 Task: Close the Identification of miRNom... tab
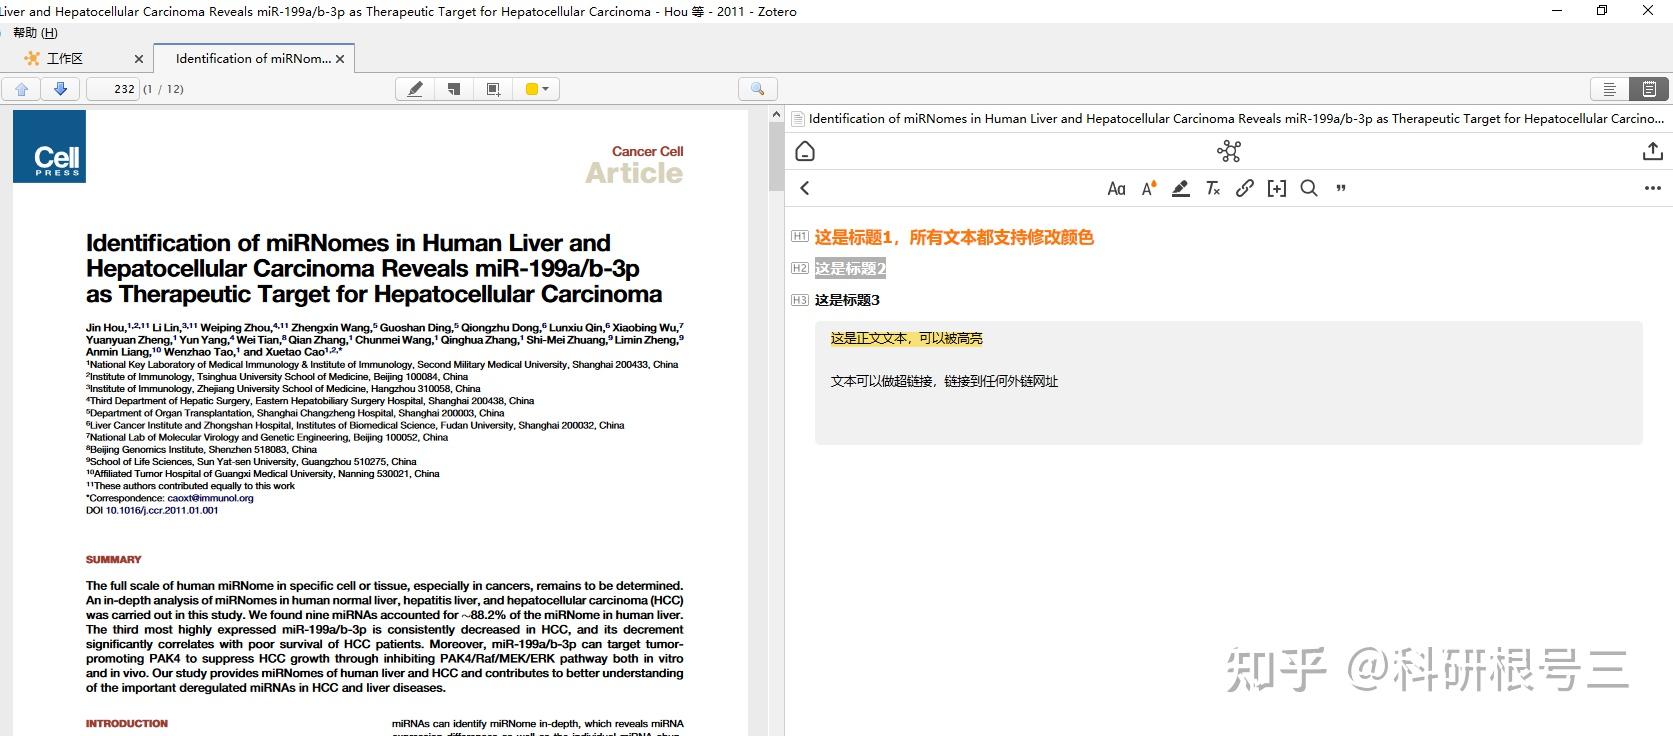340,59
